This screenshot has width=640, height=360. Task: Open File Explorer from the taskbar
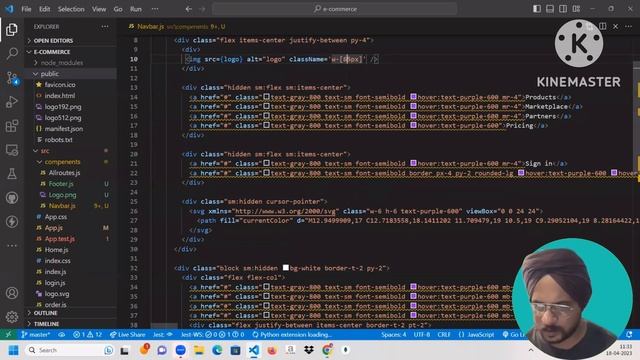[x=199, y=350]
